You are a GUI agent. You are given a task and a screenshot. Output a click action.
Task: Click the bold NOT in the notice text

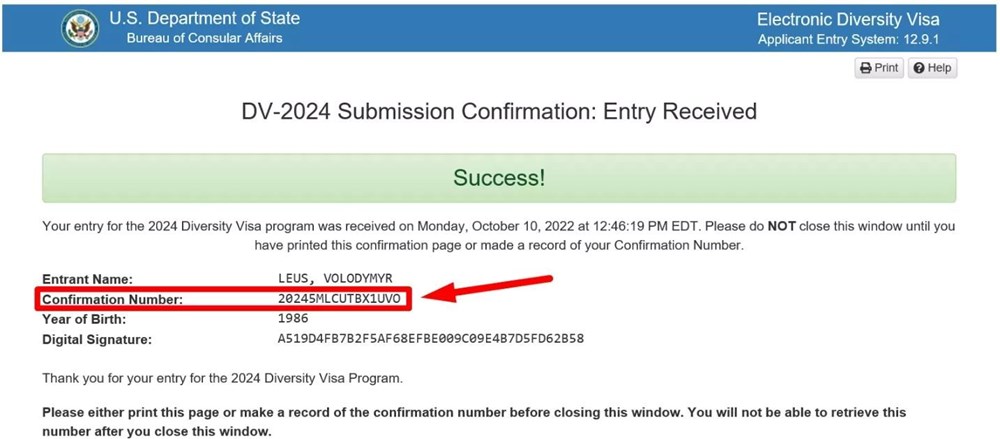point(781,226)
